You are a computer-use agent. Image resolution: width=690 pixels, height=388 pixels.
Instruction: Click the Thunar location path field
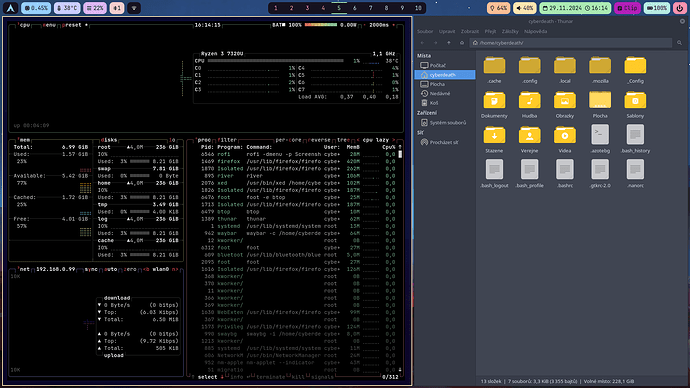tap(571, 43)
